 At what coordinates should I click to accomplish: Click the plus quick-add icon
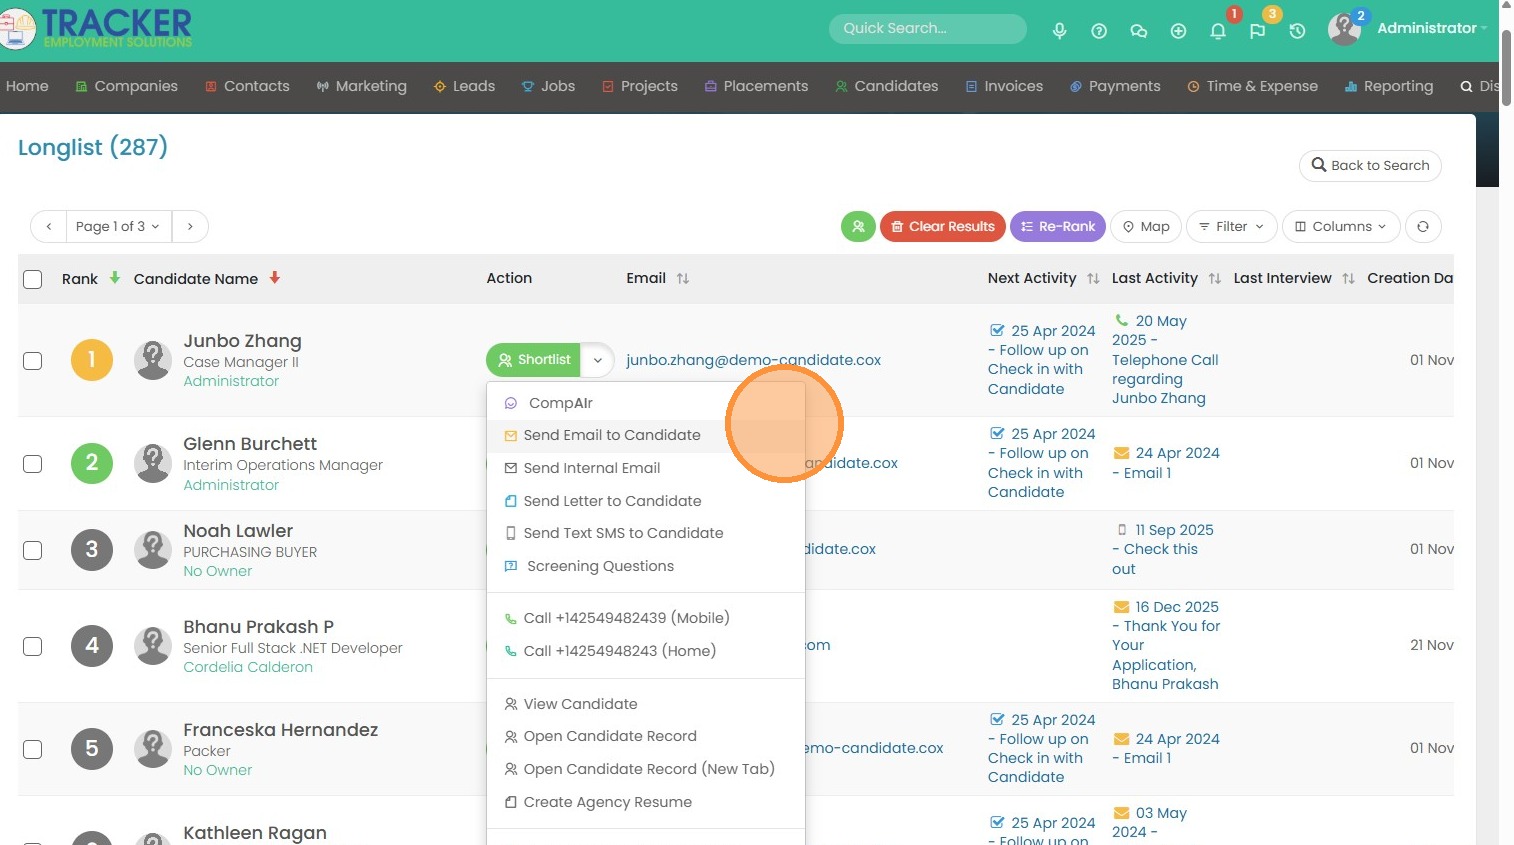1178,31
